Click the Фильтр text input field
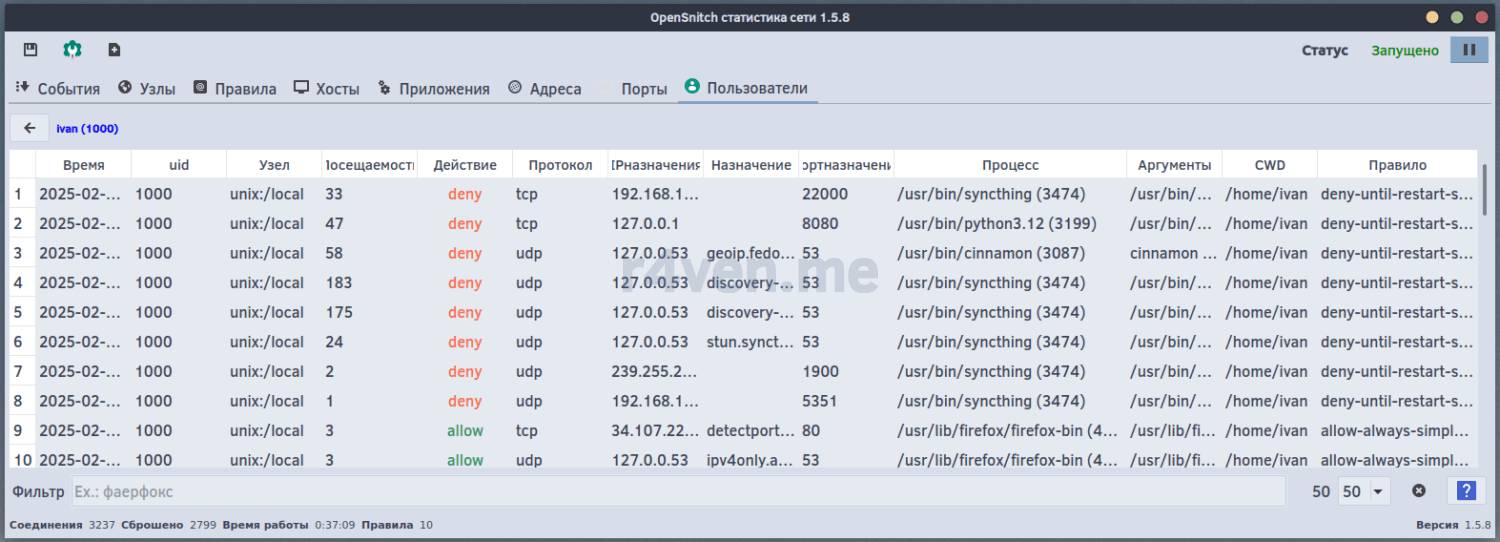The width and height of the screenshot is (1500, 542). click(x=678, y=491)
